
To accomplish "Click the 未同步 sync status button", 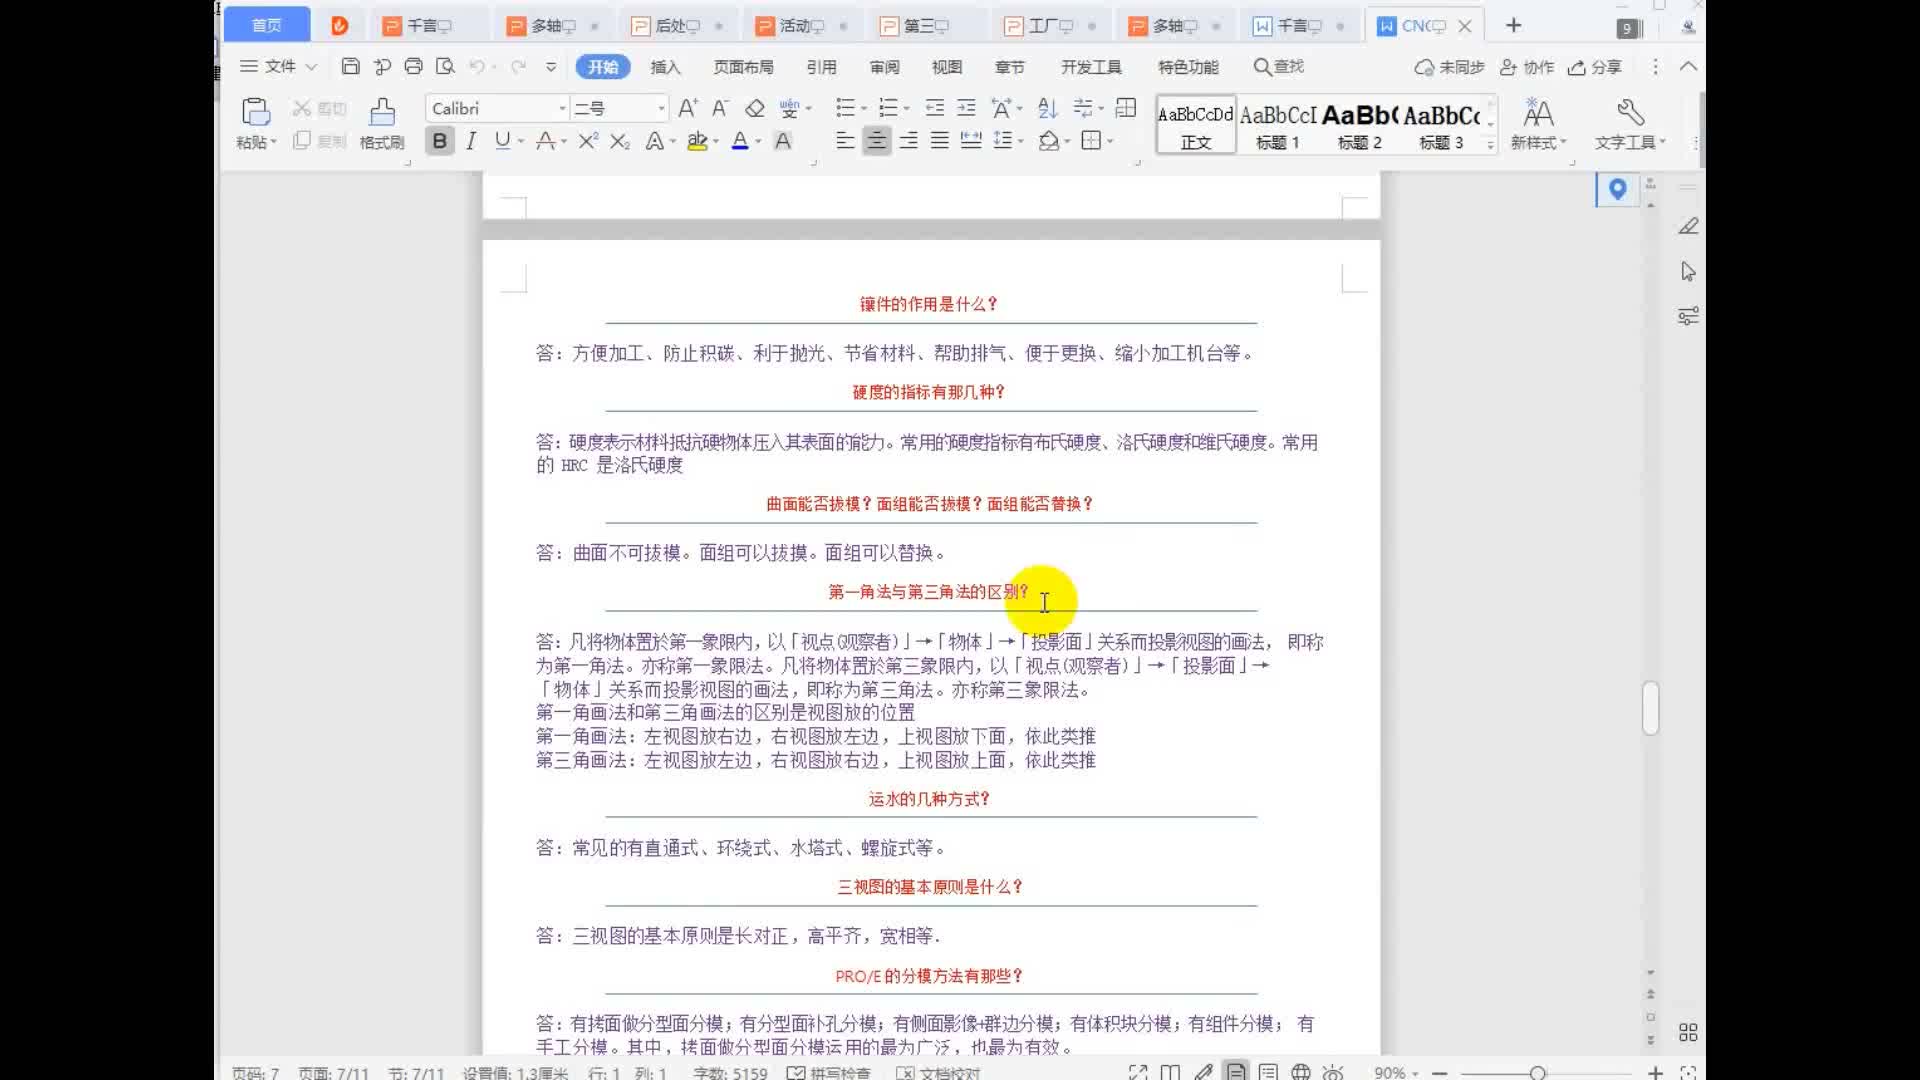I will (x=1449, y=67).
